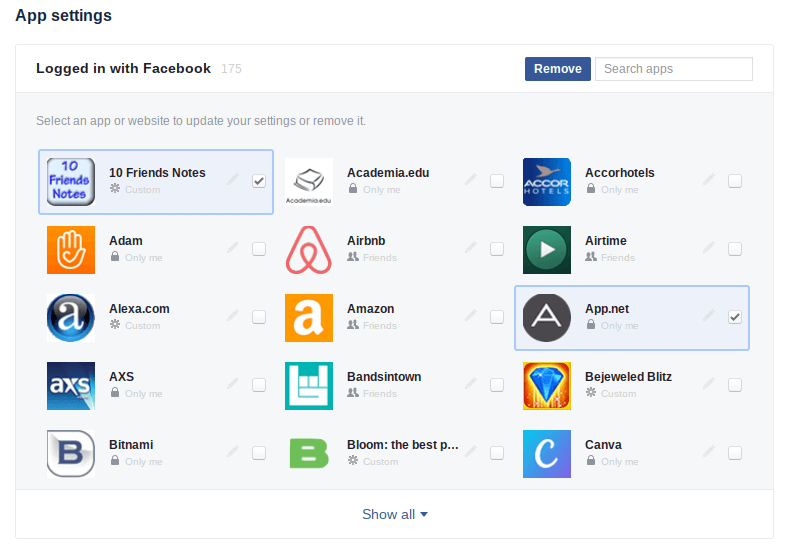
Task: Click the Airbnb app icon
Action: pyautogui.click(x=309, y=250)
